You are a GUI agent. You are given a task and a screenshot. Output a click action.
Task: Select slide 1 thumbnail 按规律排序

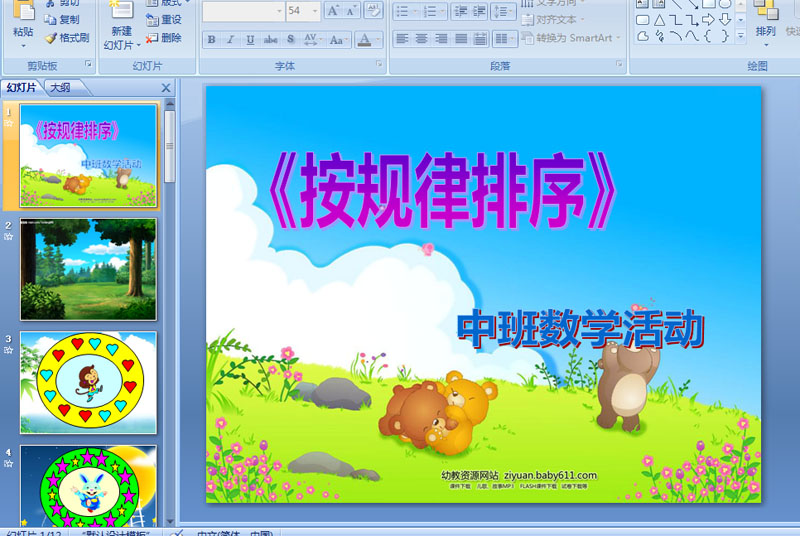click(x=88, y=156)
